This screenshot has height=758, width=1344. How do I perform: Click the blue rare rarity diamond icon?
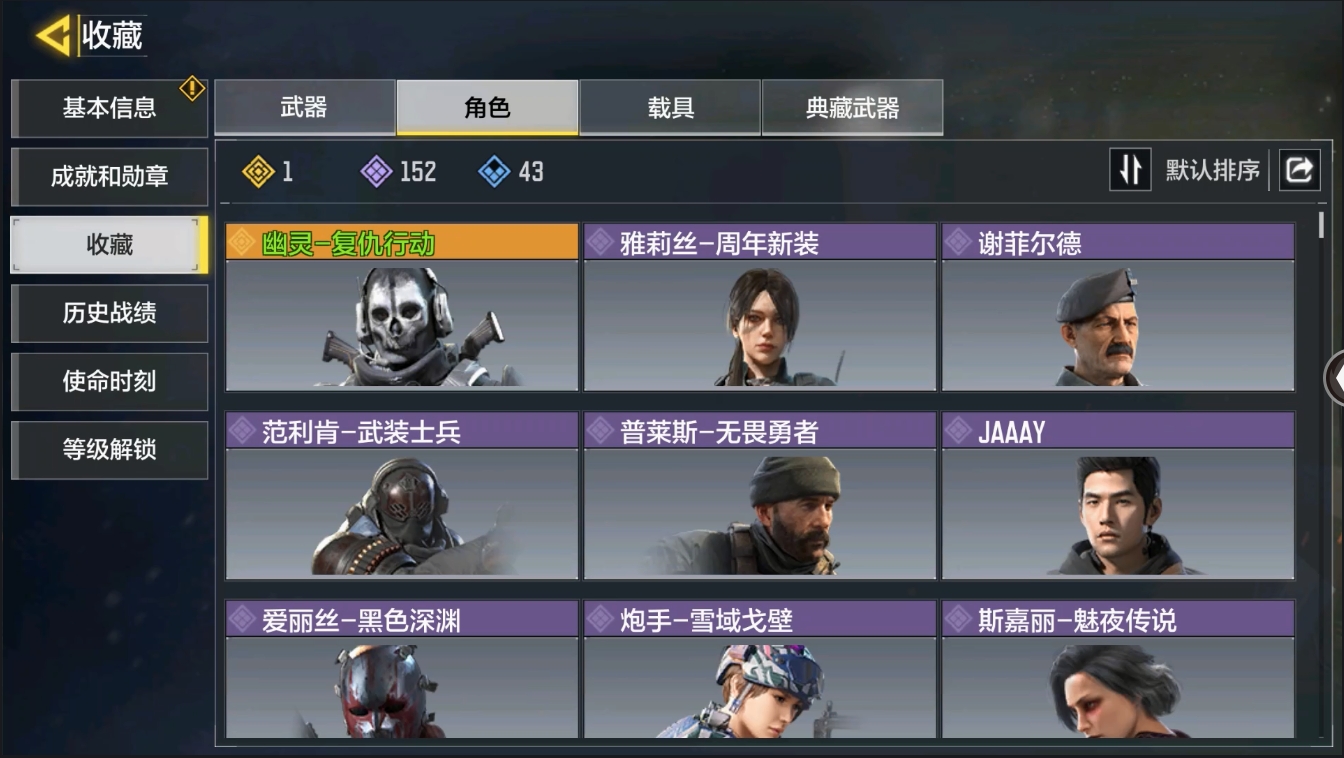click(494, 172)
